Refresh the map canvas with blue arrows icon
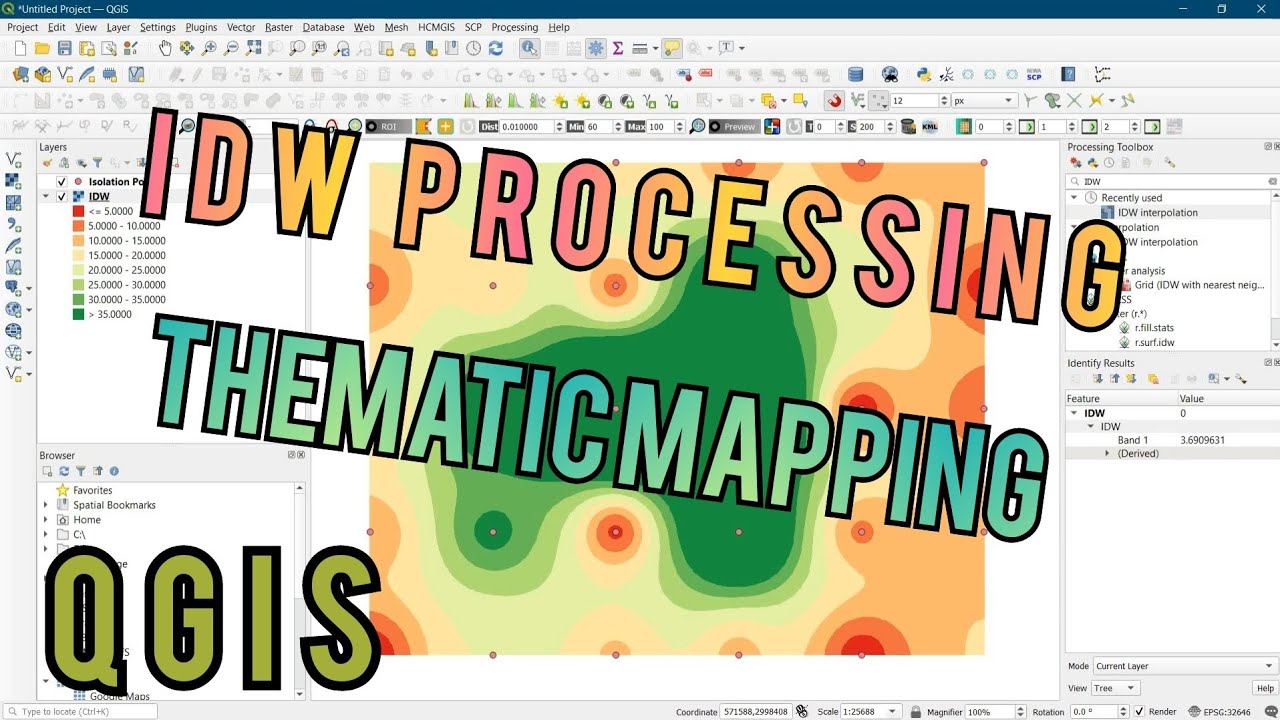Image resolution: width=1280 pixels, height=720 pixels. [495, 48]
